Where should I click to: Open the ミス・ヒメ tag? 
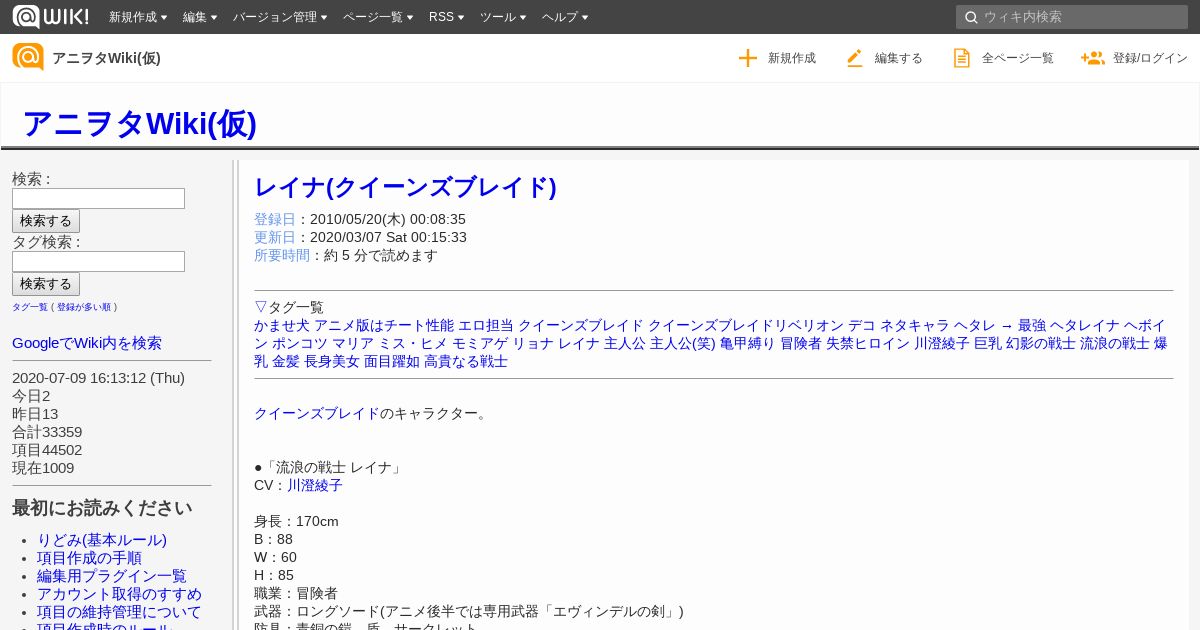click(413, 343)
